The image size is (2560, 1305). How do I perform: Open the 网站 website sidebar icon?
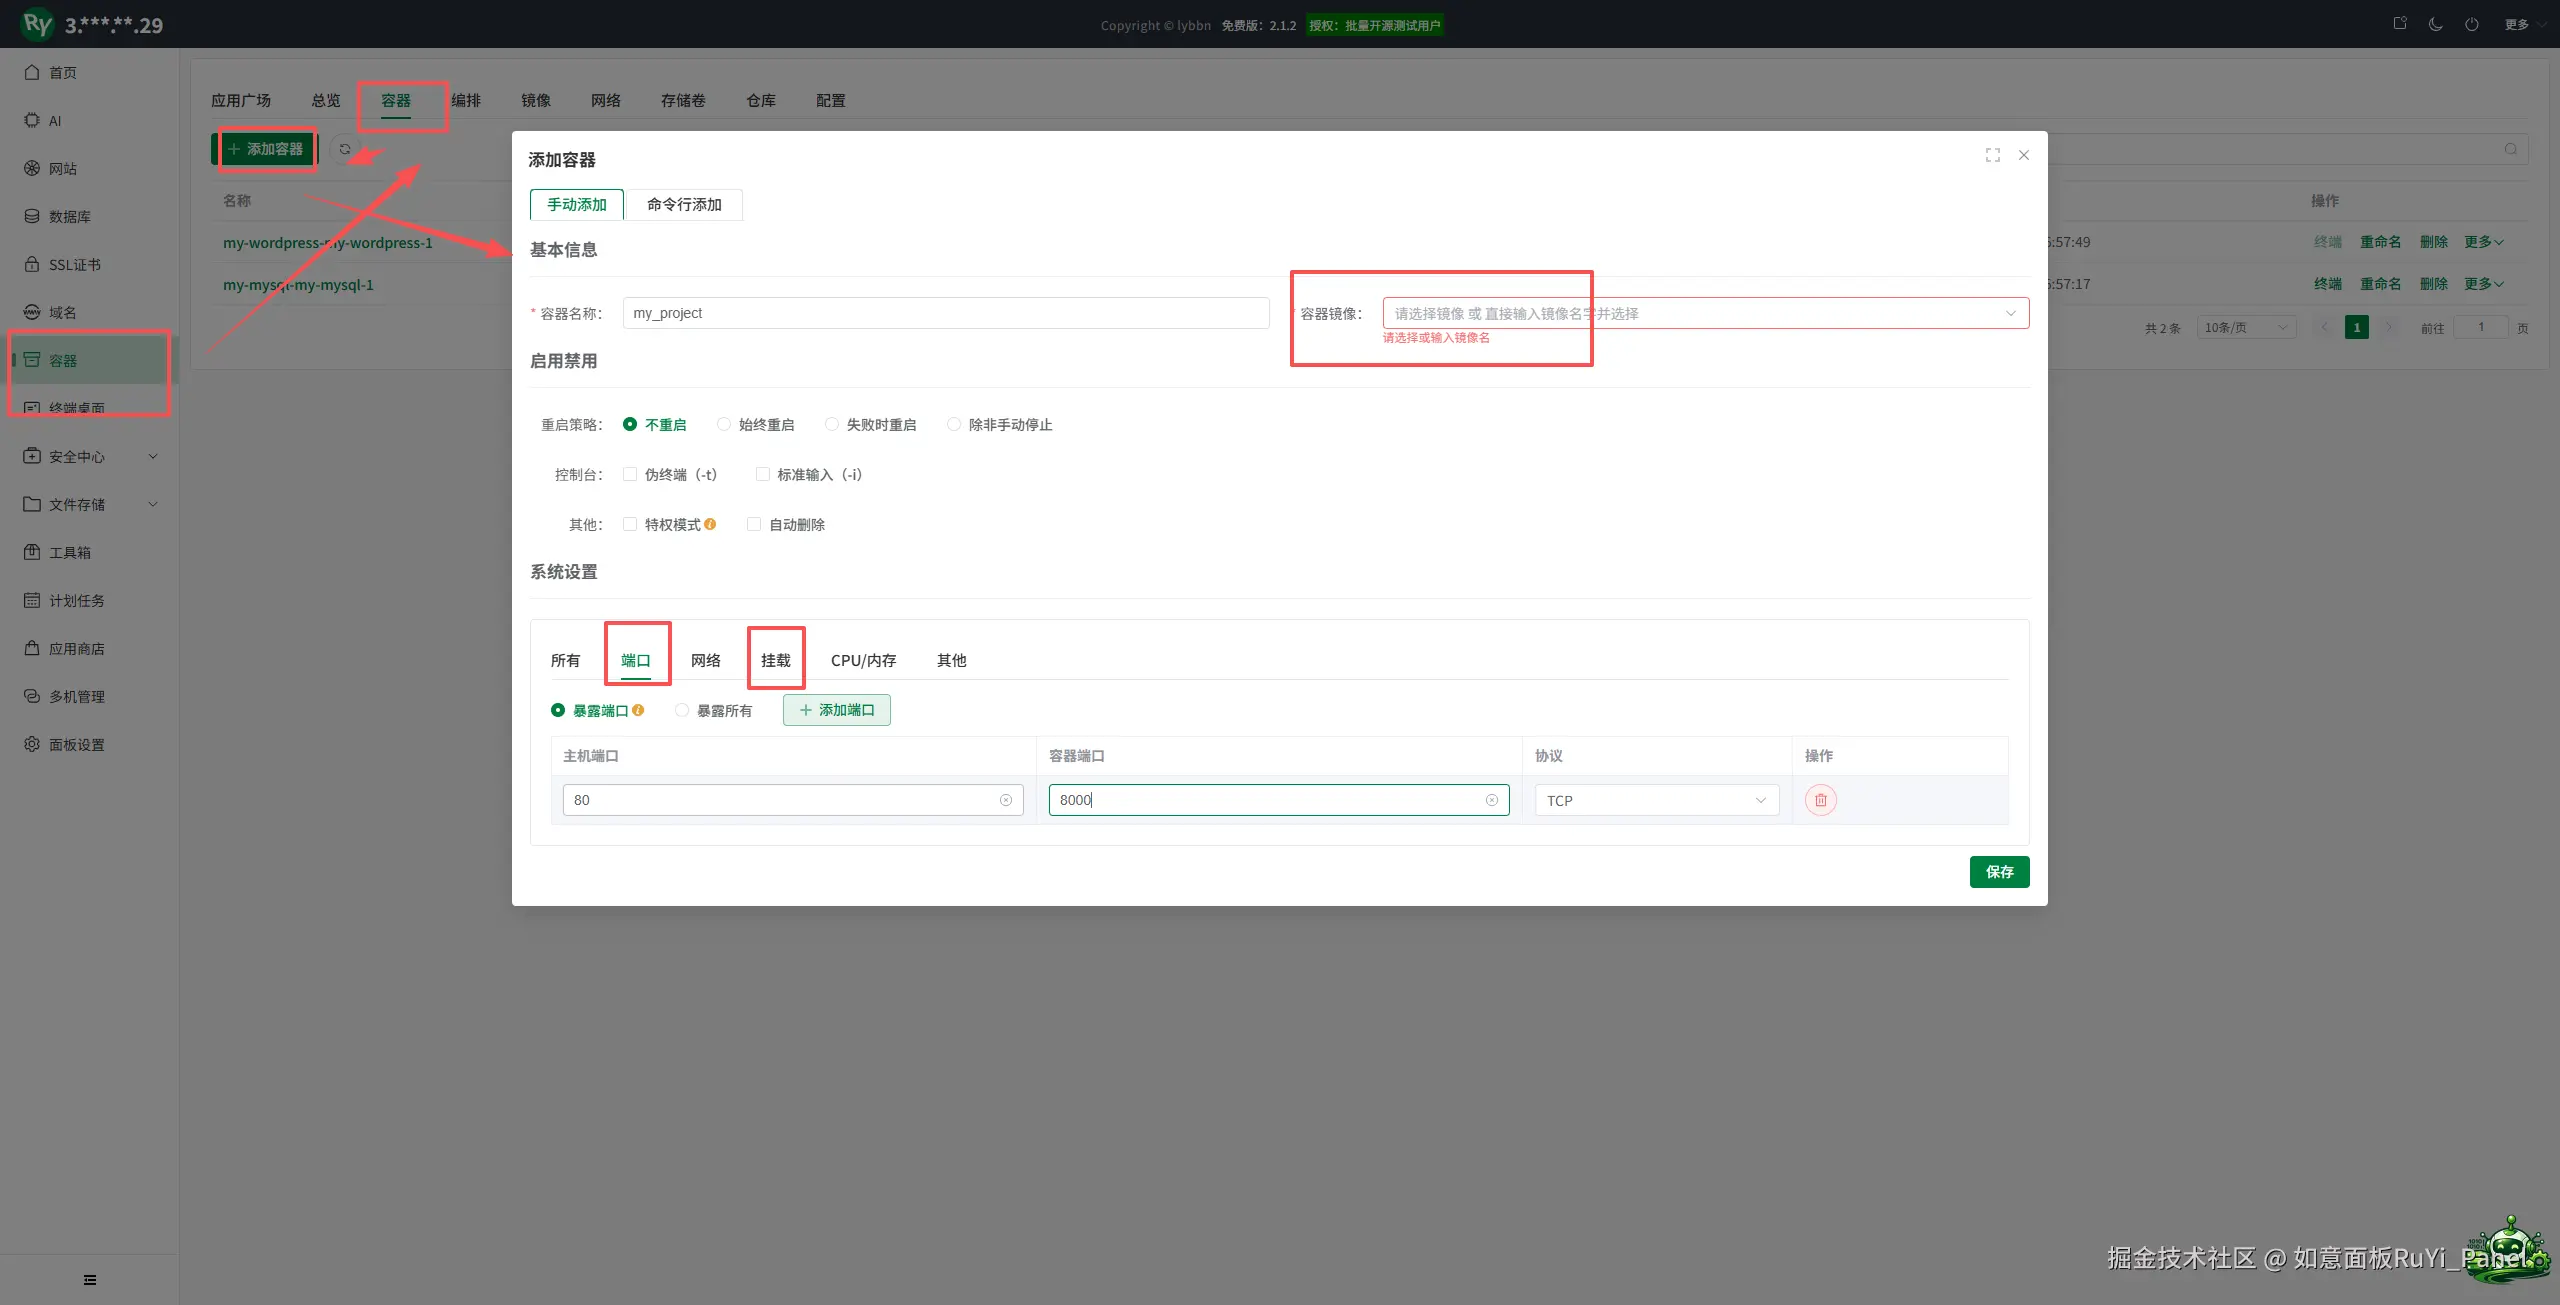(32, 168)
